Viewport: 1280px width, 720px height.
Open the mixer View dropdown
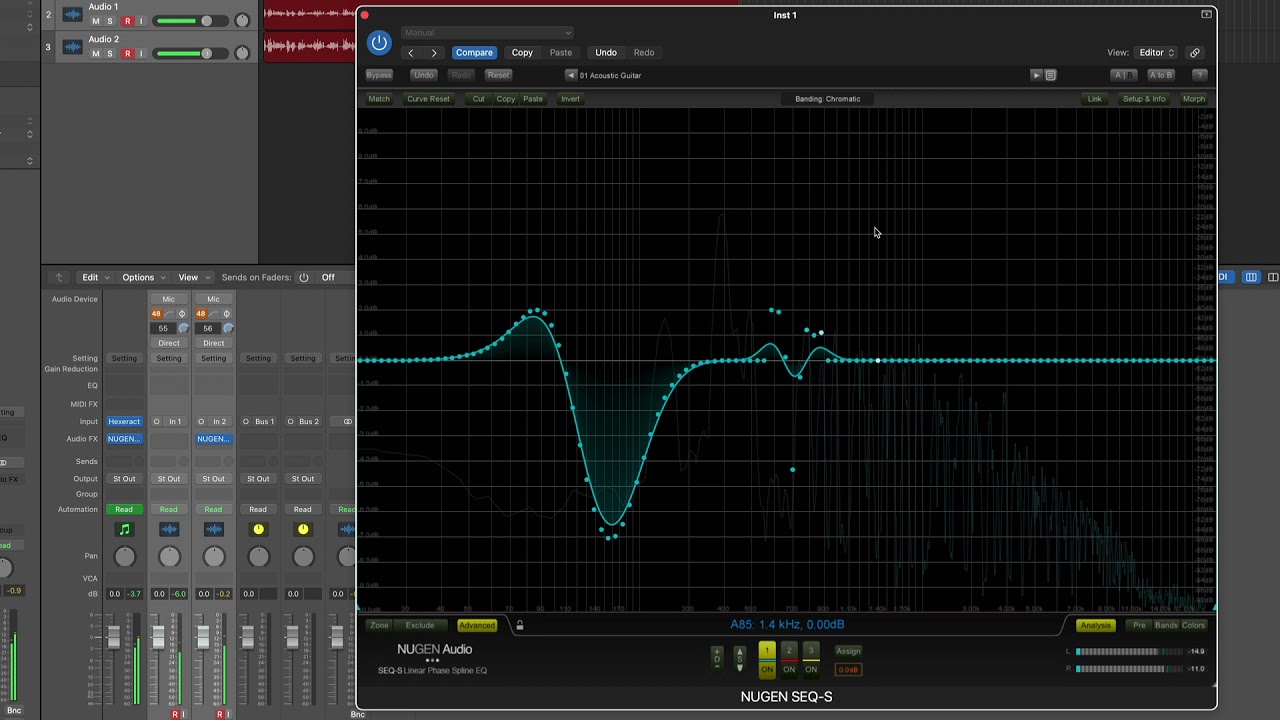194,277
